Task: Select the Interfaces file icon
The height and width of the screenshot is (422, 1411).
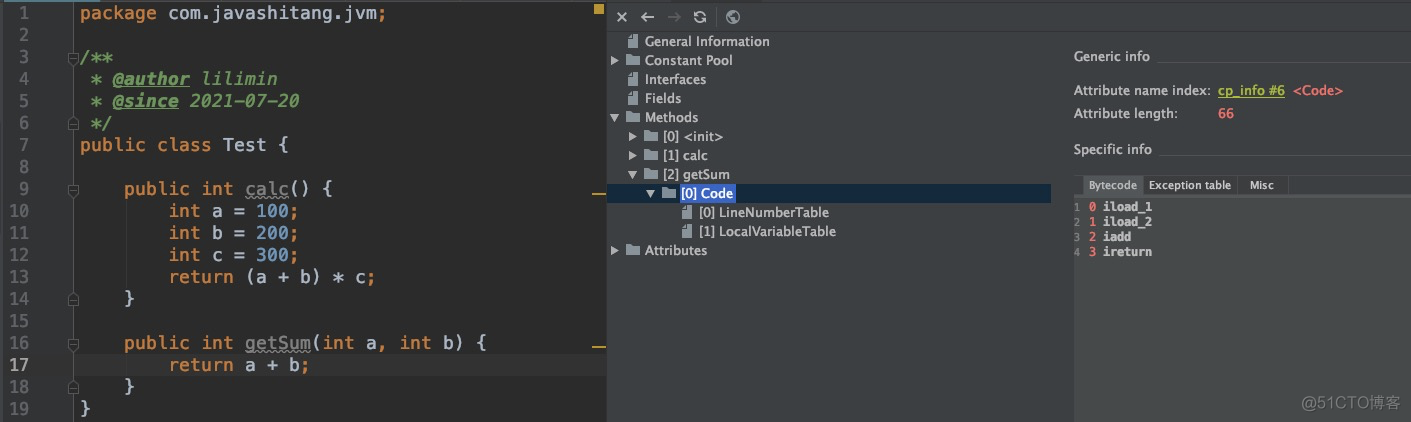Action: click(632, 79)
